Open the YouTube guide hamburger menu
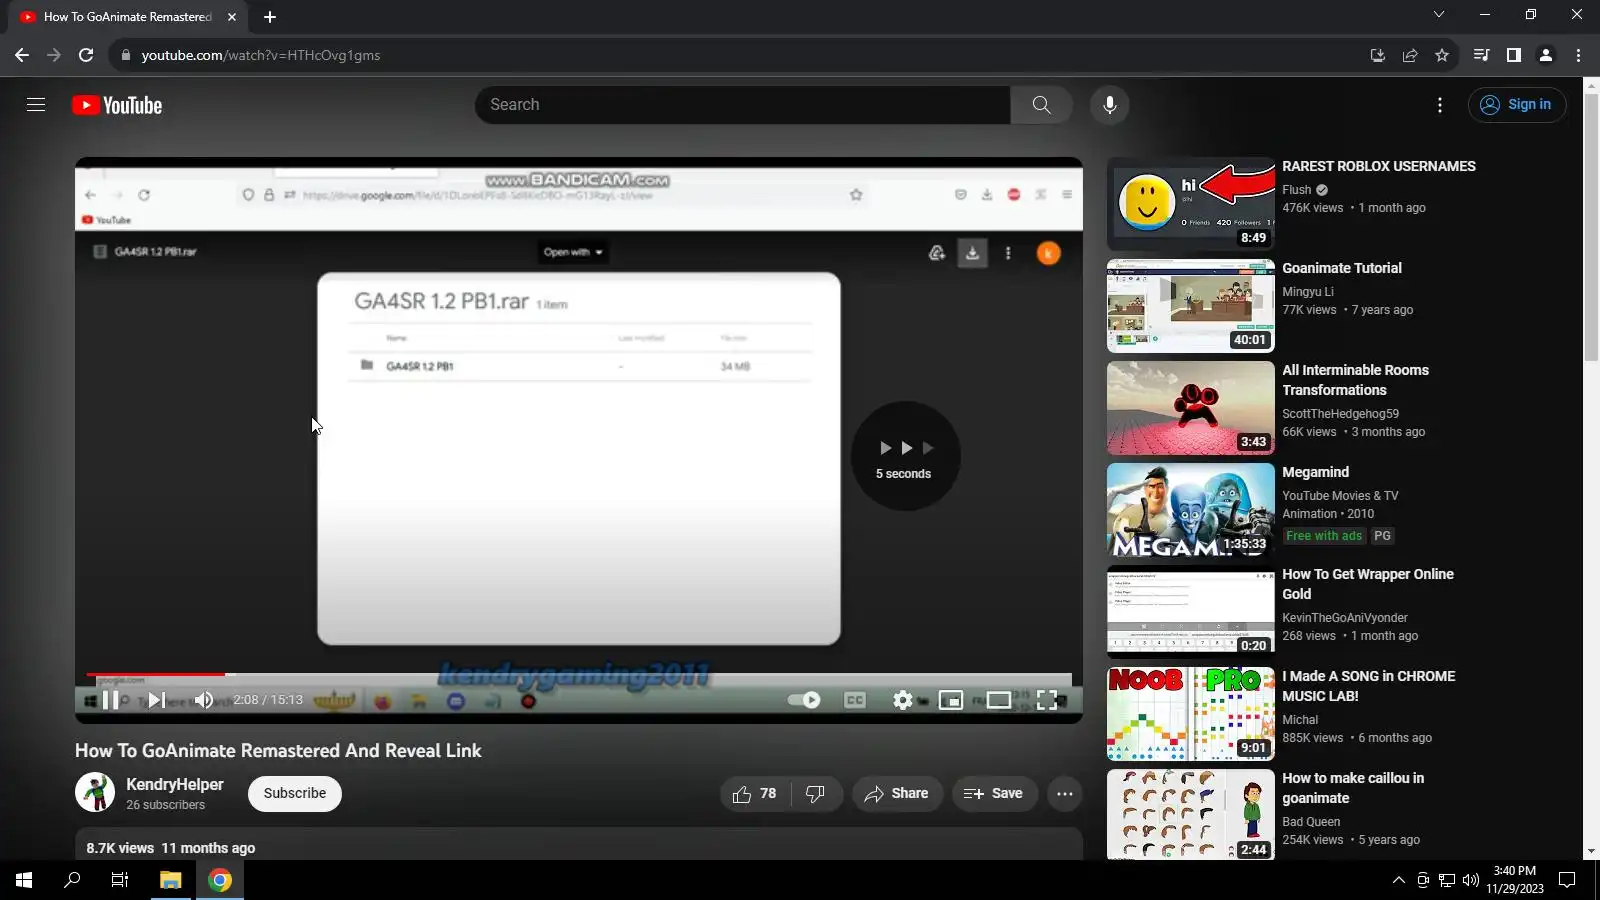This screenshot has height=900, width=1600. point(36,105)
